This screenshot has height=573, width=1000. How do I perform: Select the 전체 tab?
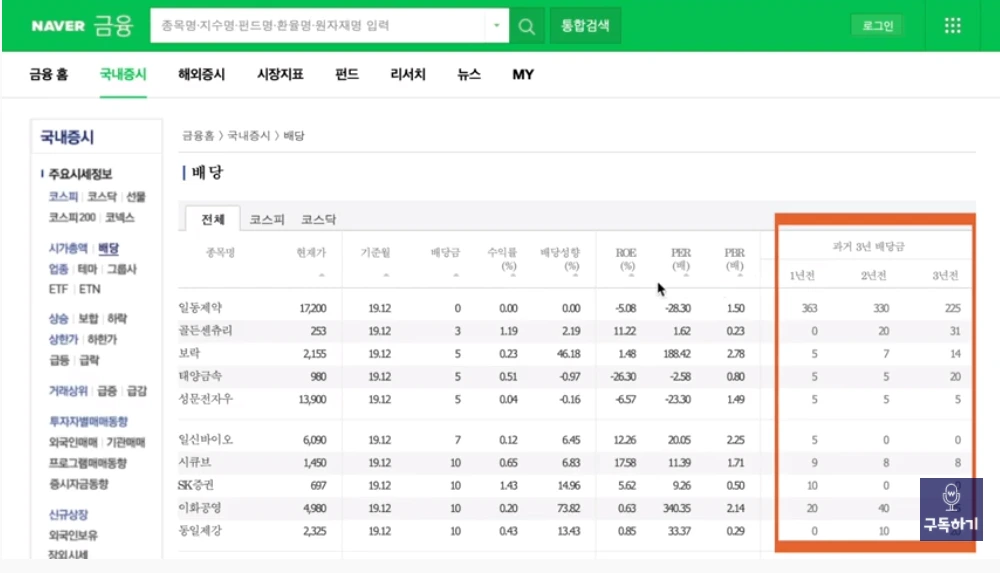coord(213,219)
